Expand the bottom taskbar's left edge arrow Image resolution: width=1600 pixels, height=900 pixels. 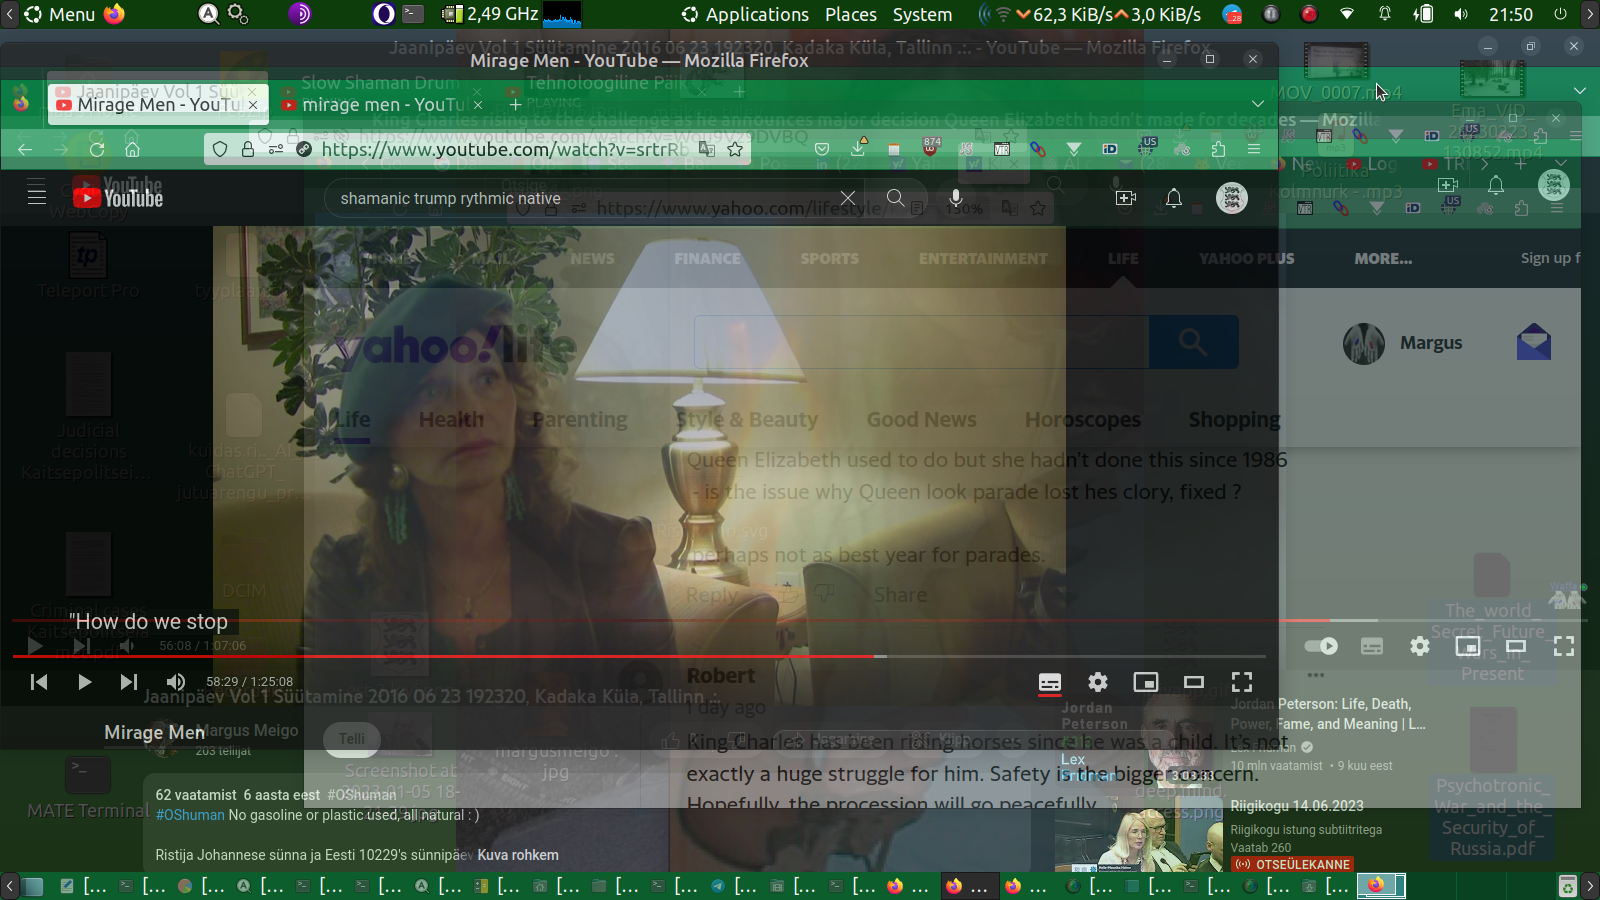pos(9,886)
